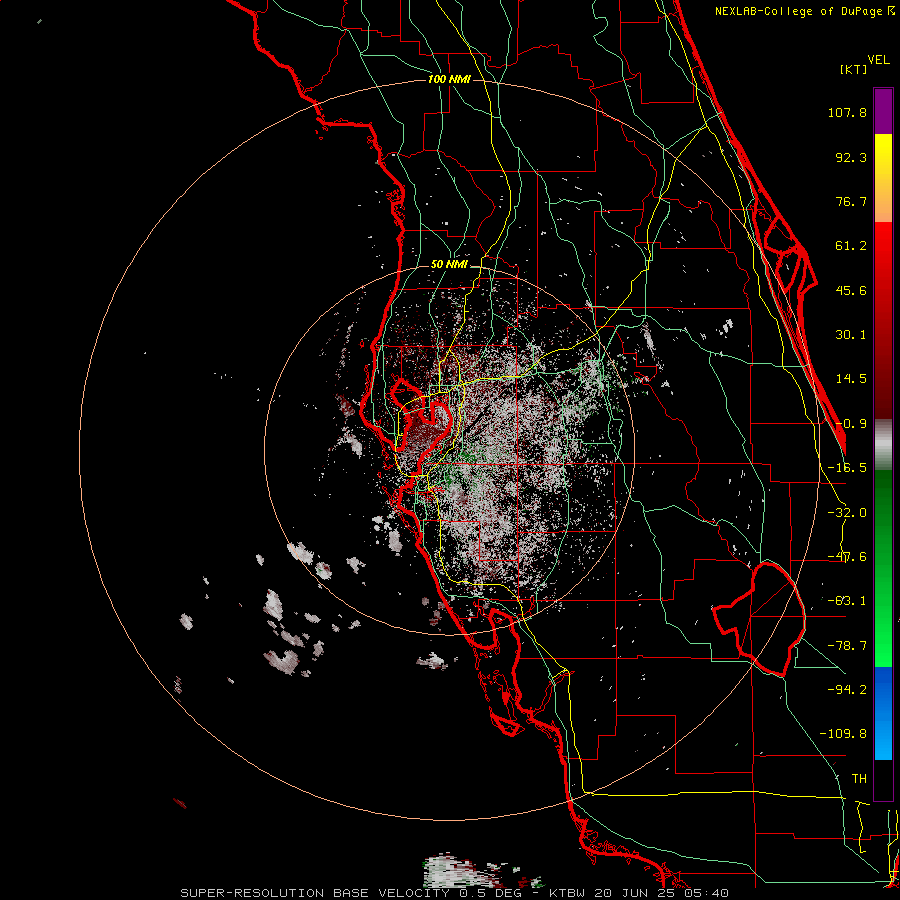Click the NEXLAB-College of DuPage label

(800, 11)
